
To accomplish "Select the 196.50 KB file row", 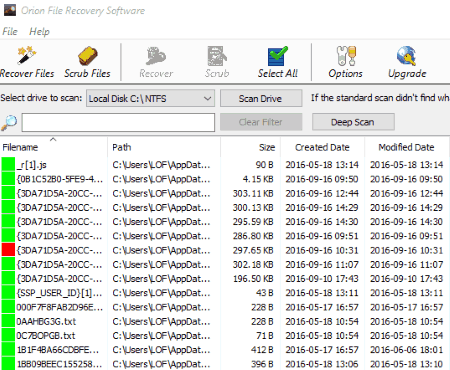I will click(x=225, y=279).
